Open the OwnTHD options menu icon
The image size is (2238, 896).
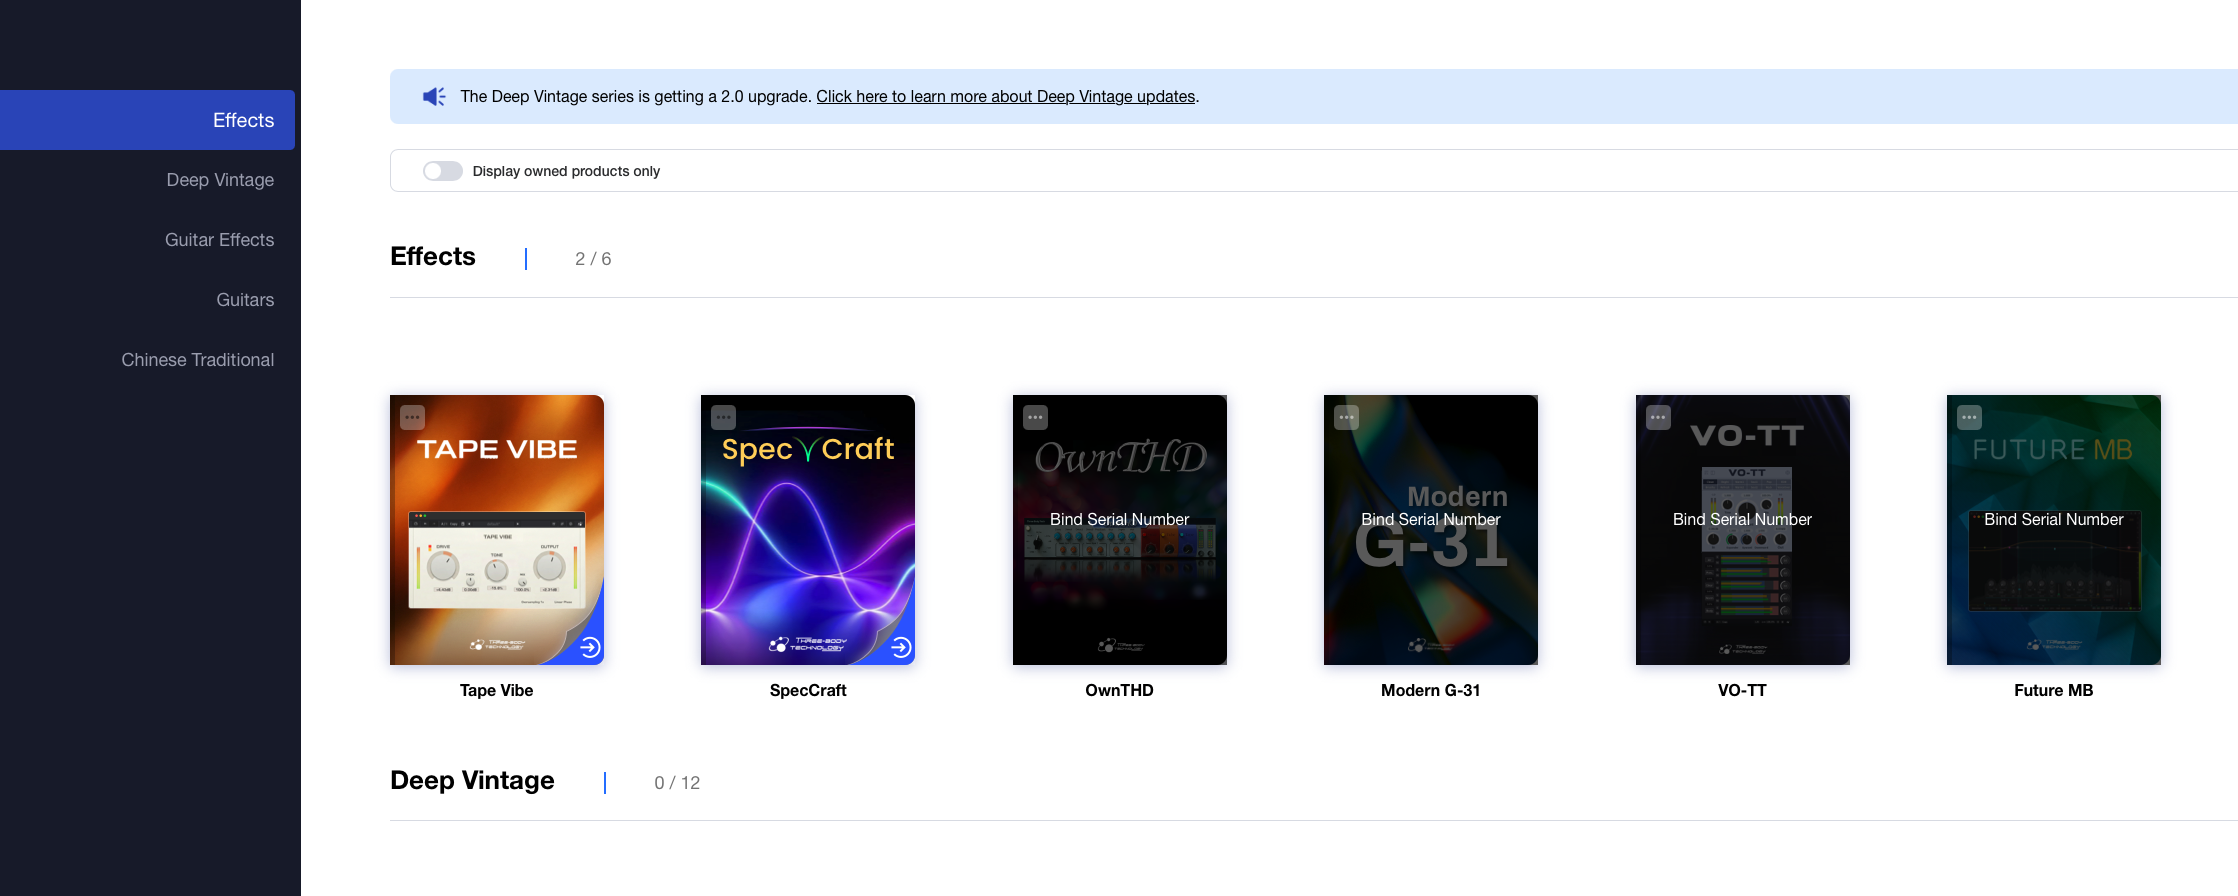coord(1035,417)
